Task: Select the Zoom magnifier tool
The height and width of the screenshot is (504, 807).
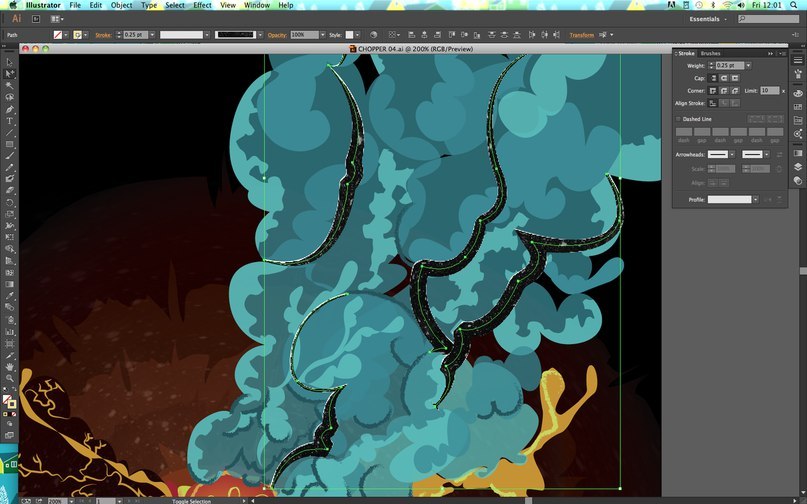Action: (x=9, y=378)
